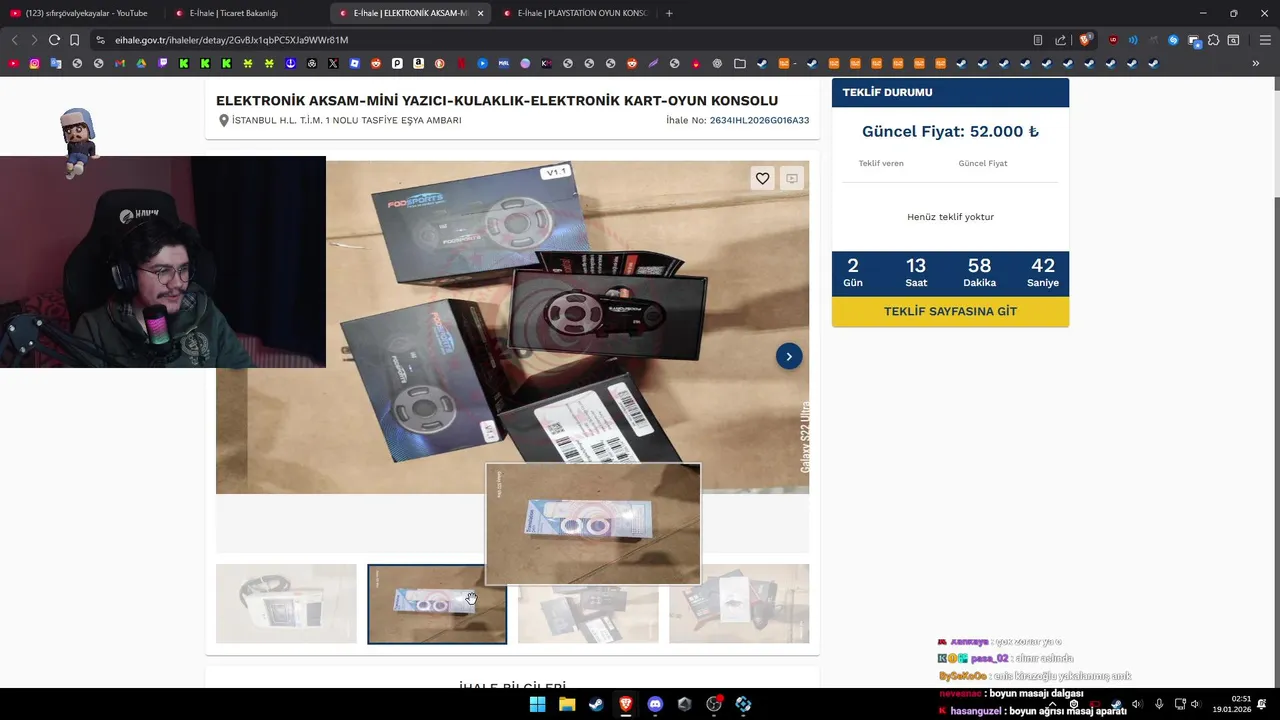Open File Explorer from taskbar
The height and width of the screenshot is (720, 1280).
[567, 704]
